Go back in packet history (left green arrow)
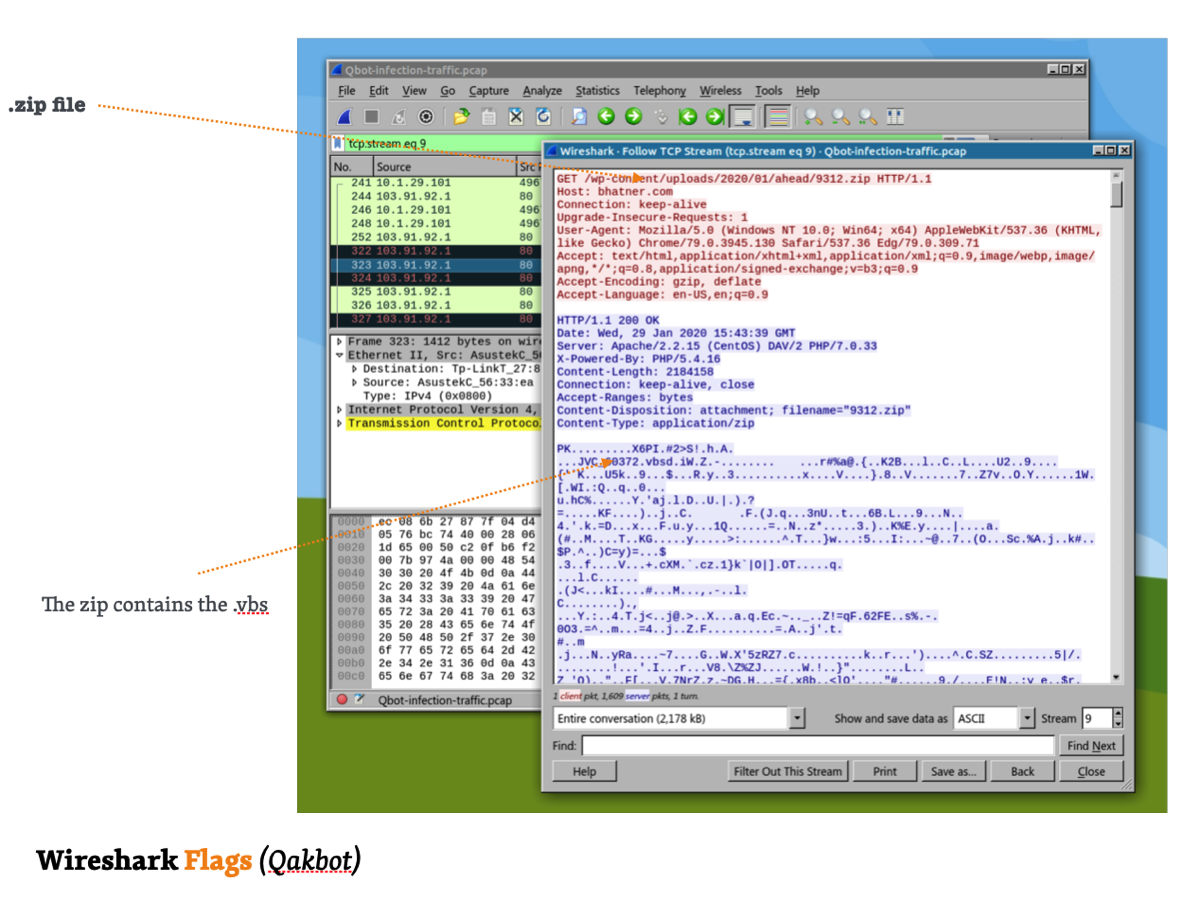This screenshot has height=900, width=1200. pos(606,117)
